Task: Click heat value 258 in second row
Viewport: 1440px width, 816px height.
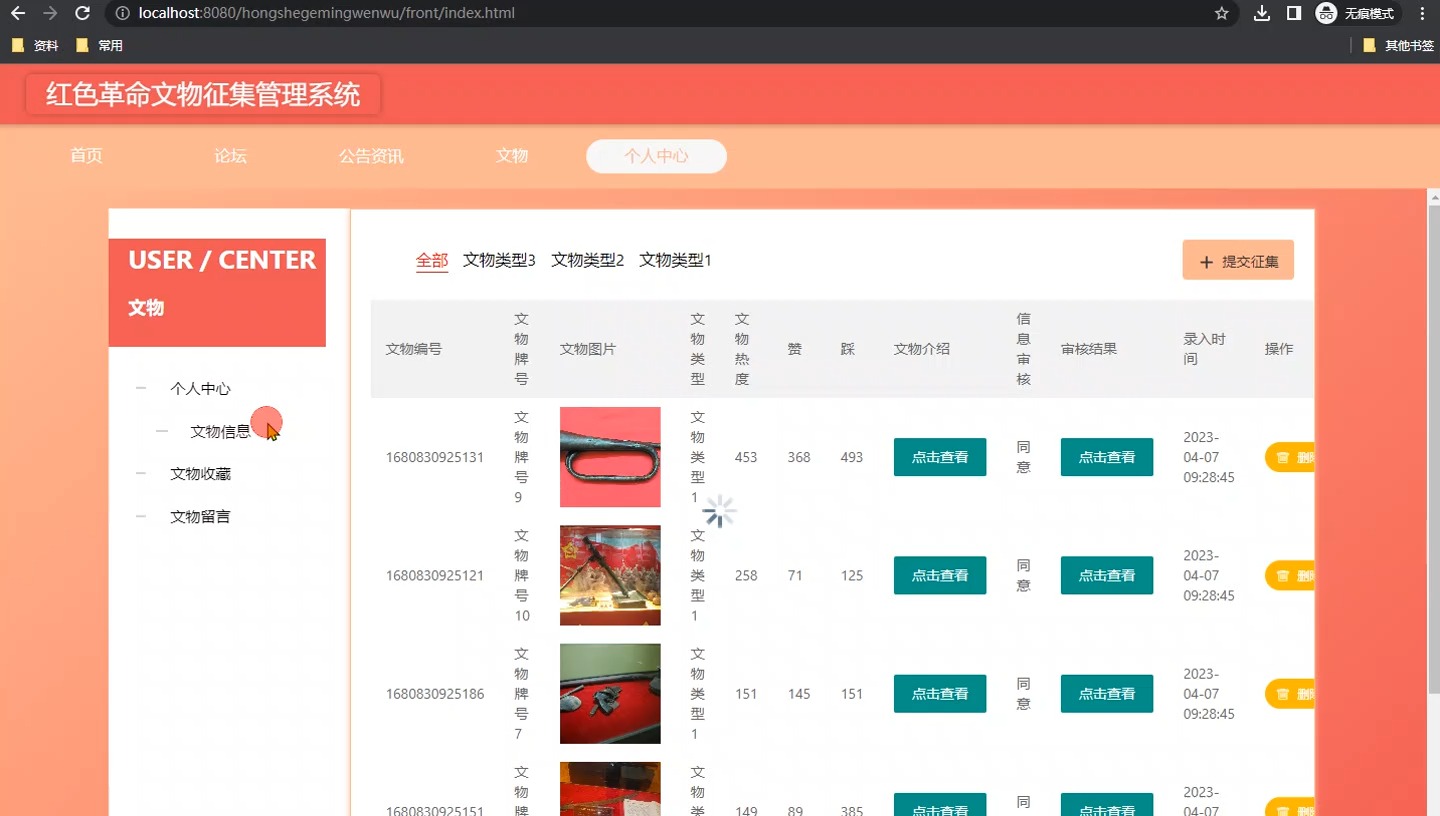Action: tap(746, 575)
